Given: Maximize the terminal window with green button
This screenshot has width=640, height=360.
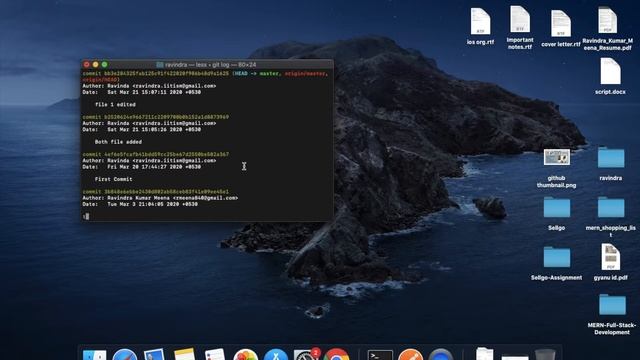Looking at the screenshot, I should point(104,64).
